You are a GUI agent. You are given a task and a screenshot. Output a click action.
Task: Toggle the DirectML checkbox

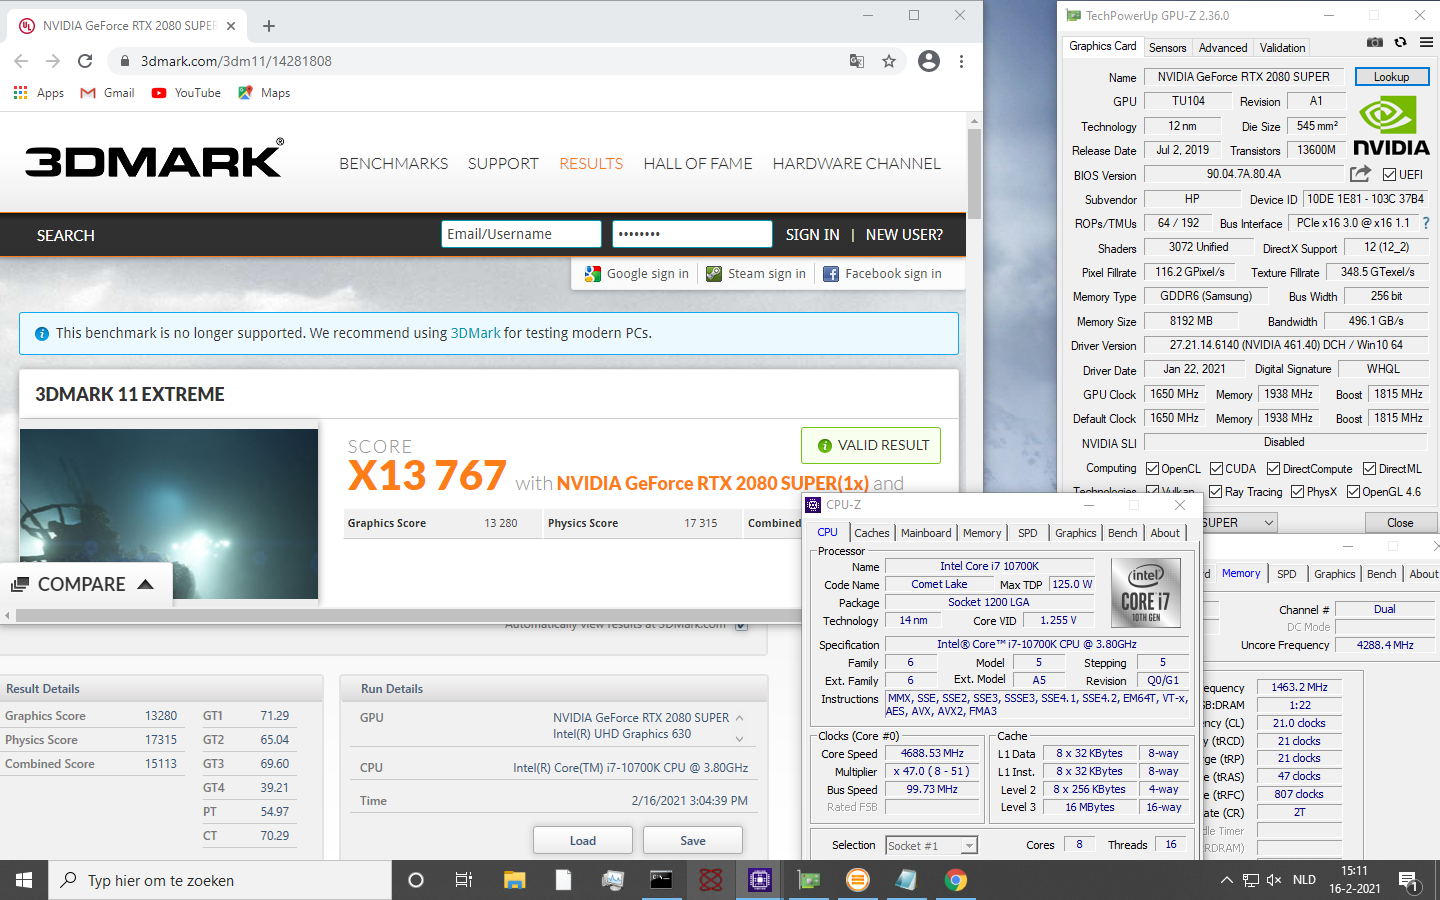point(1369,468)
